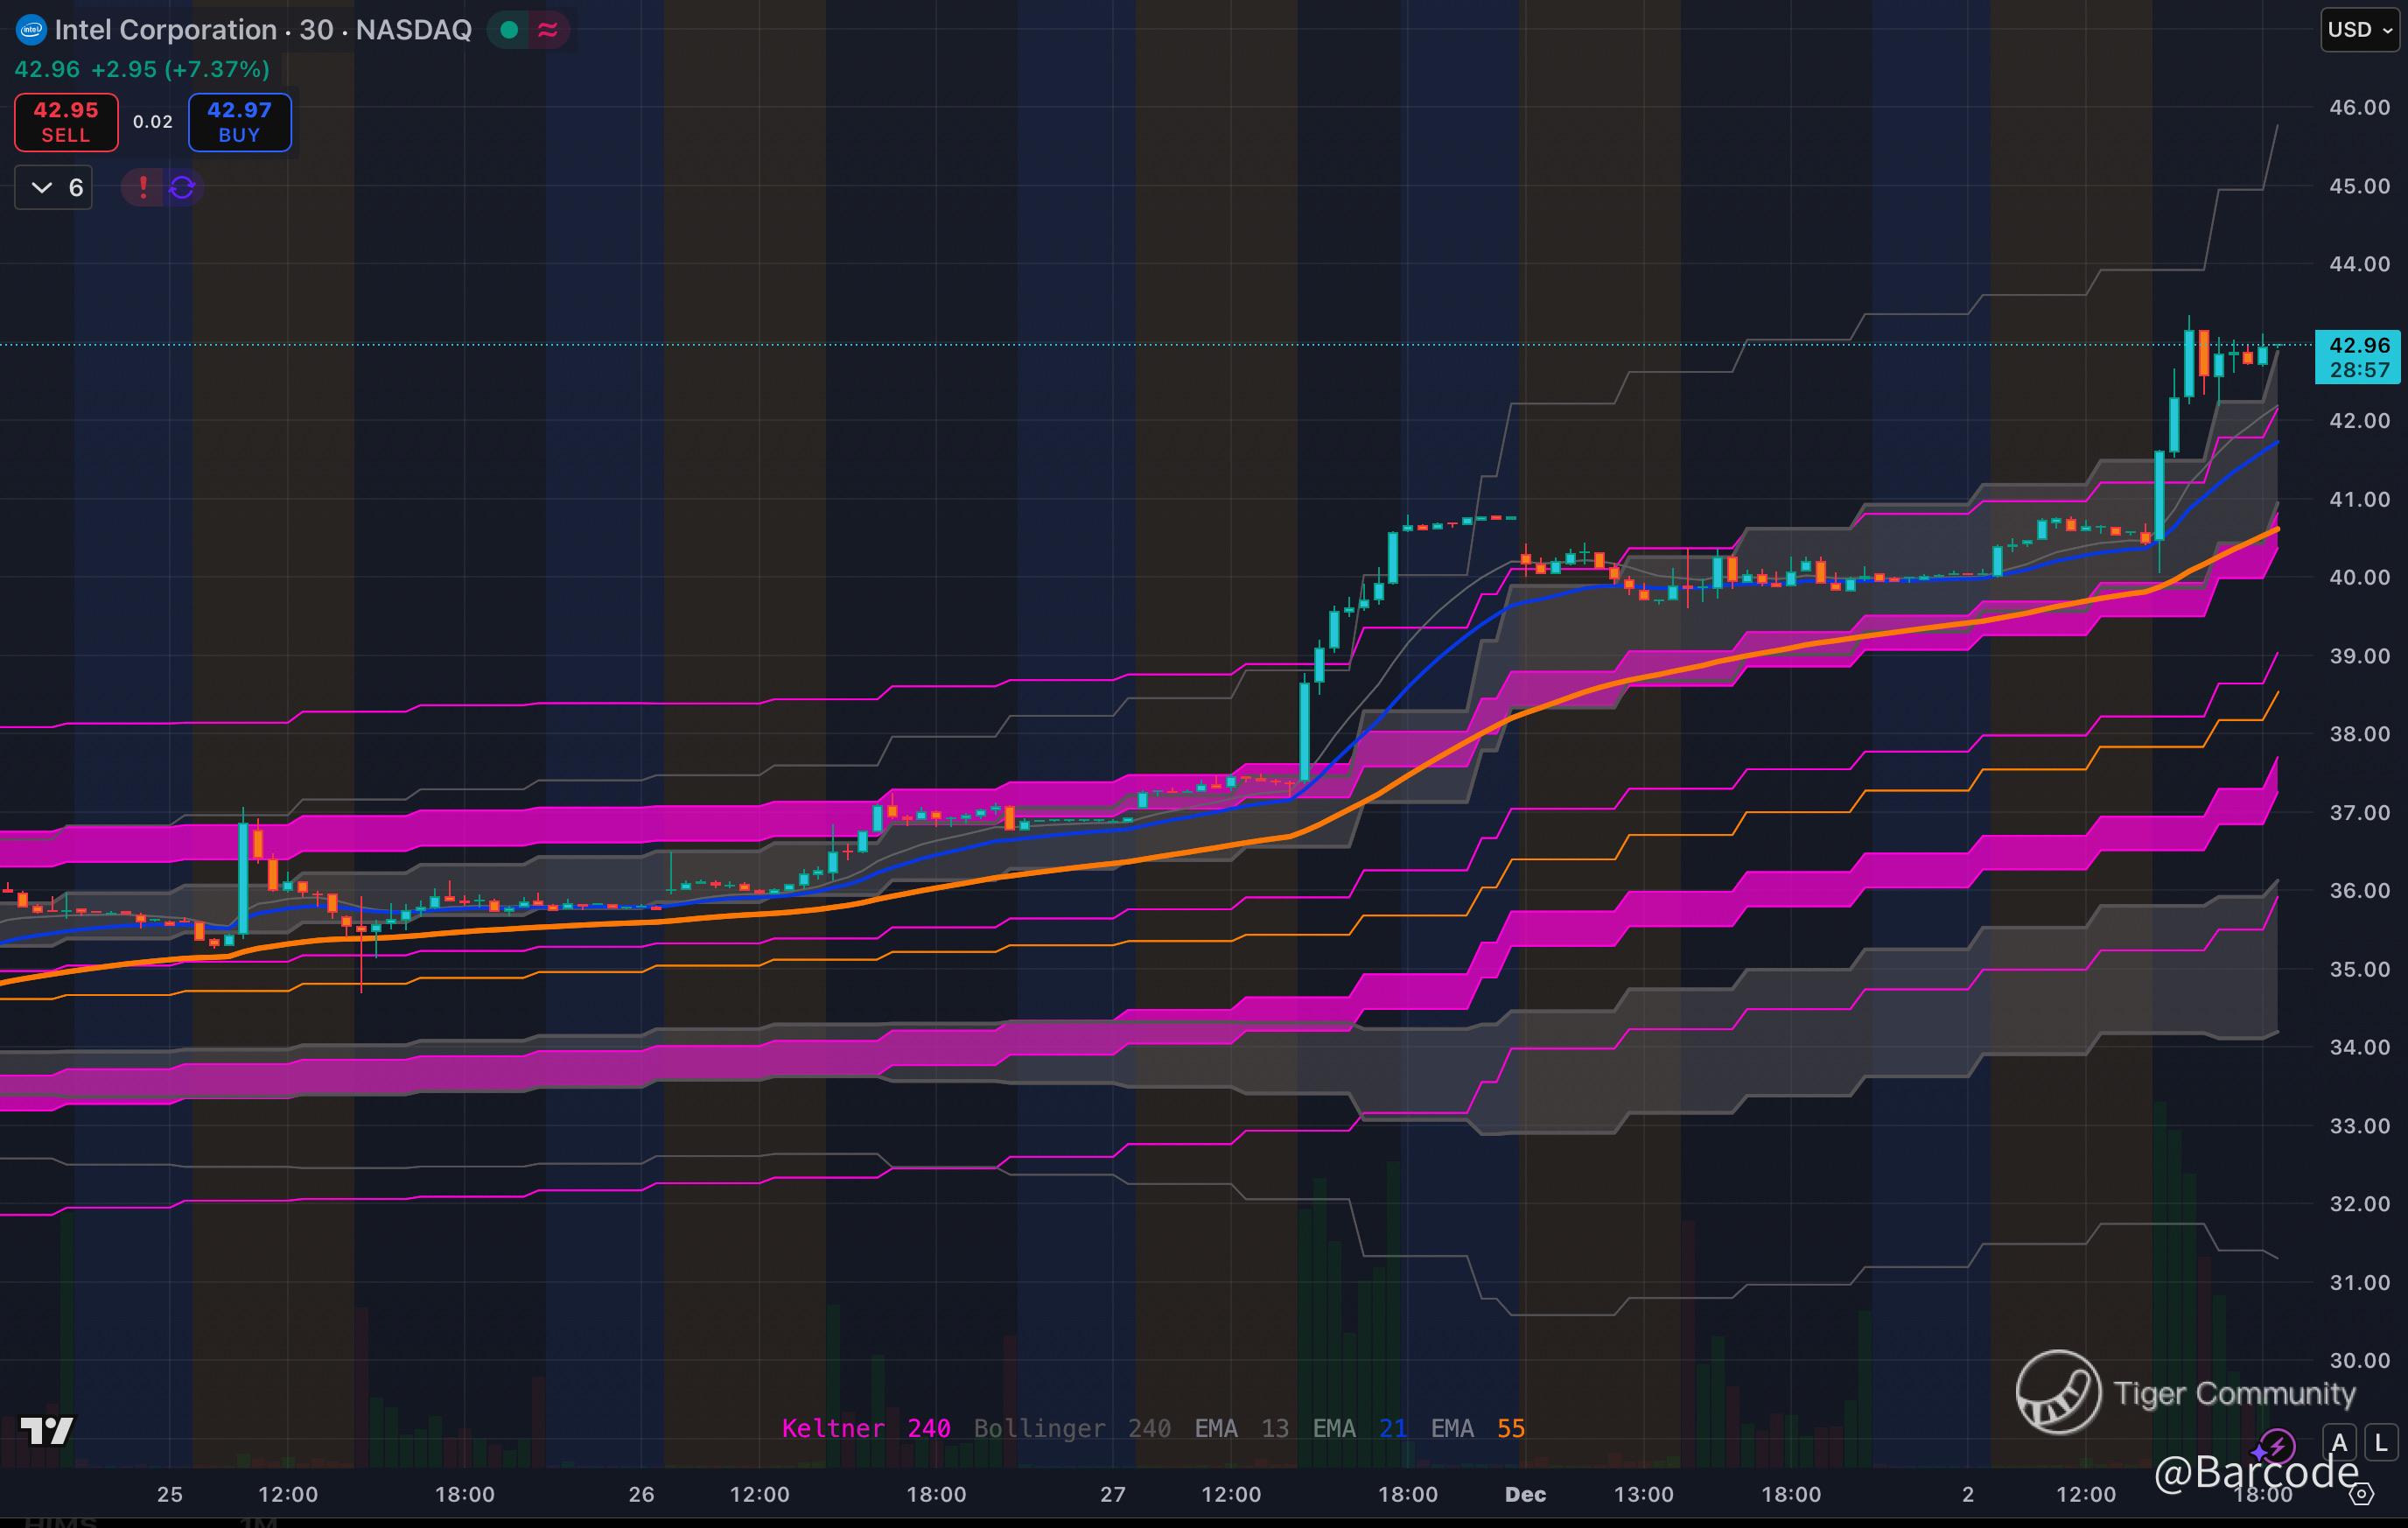Click the pink approximate-data wavy icon

[x=548, y=30]
